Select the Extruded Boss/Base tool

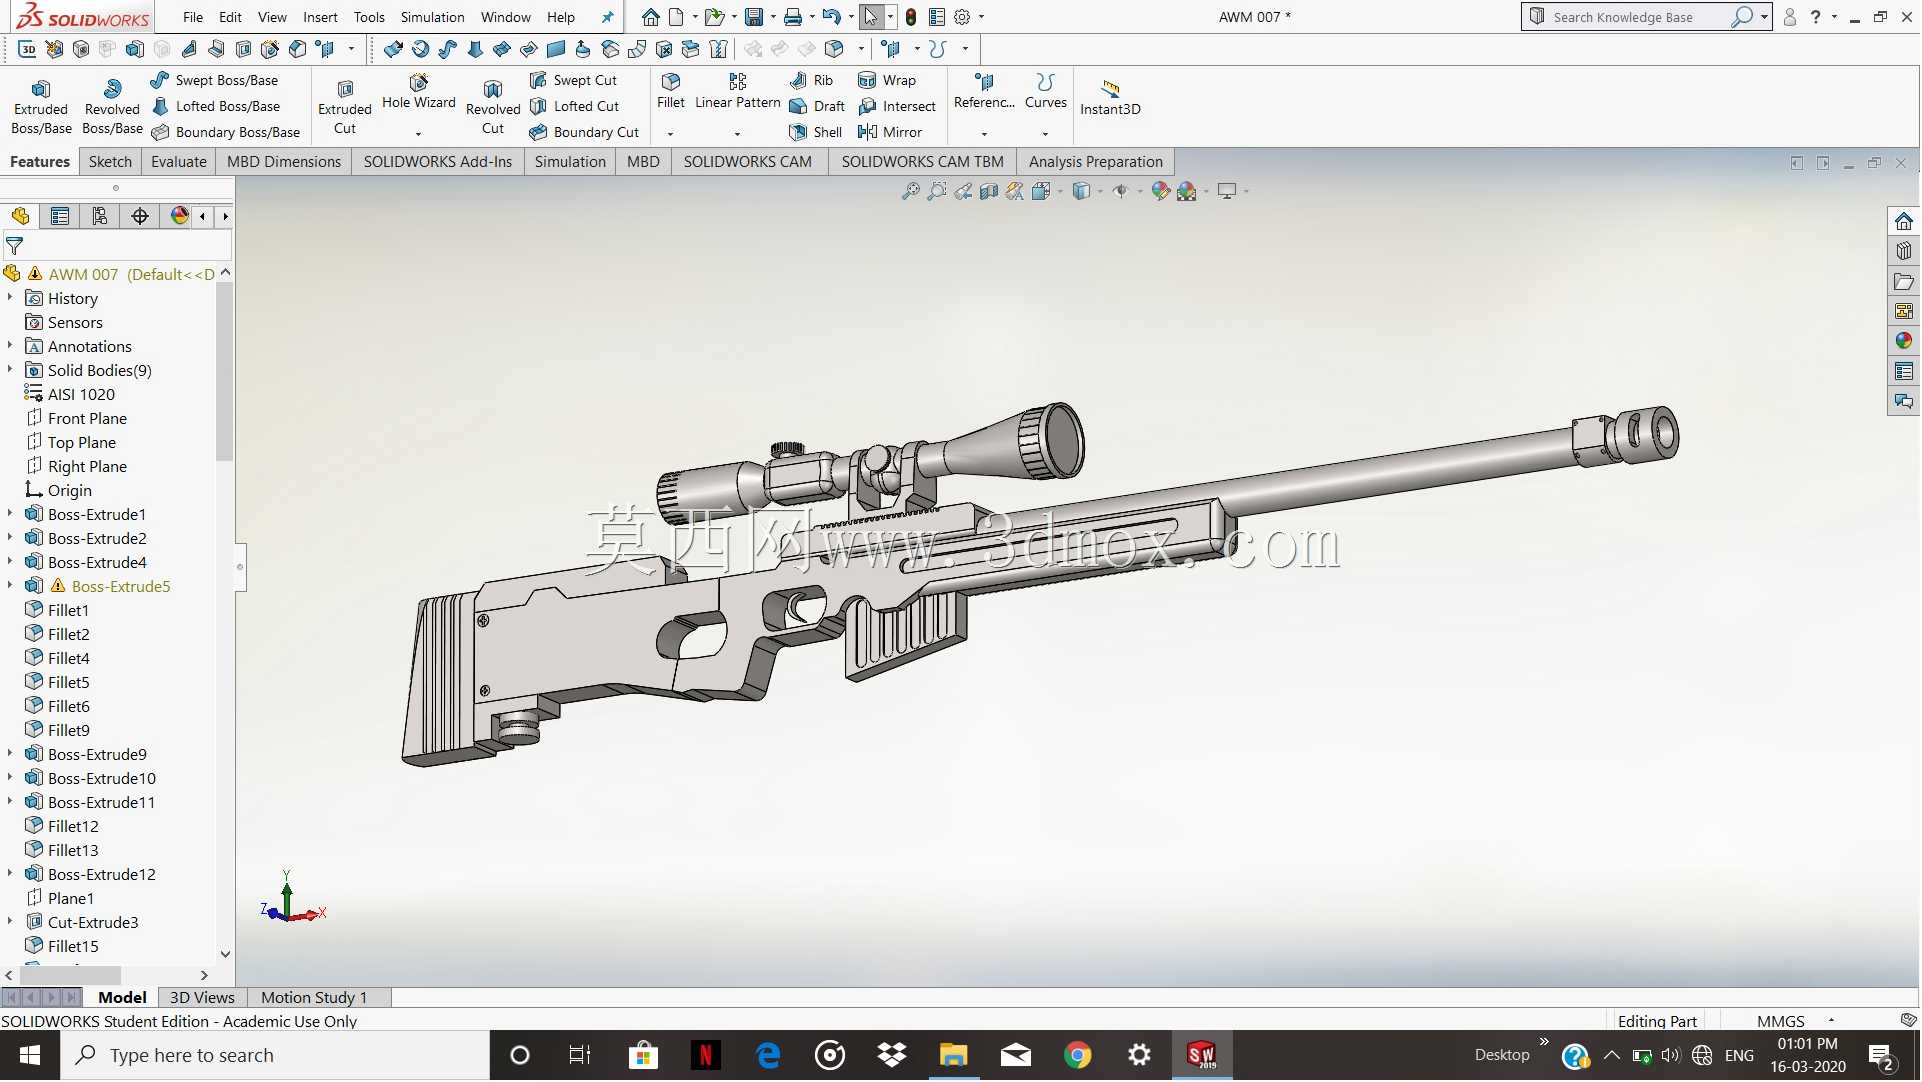point(41,107)
